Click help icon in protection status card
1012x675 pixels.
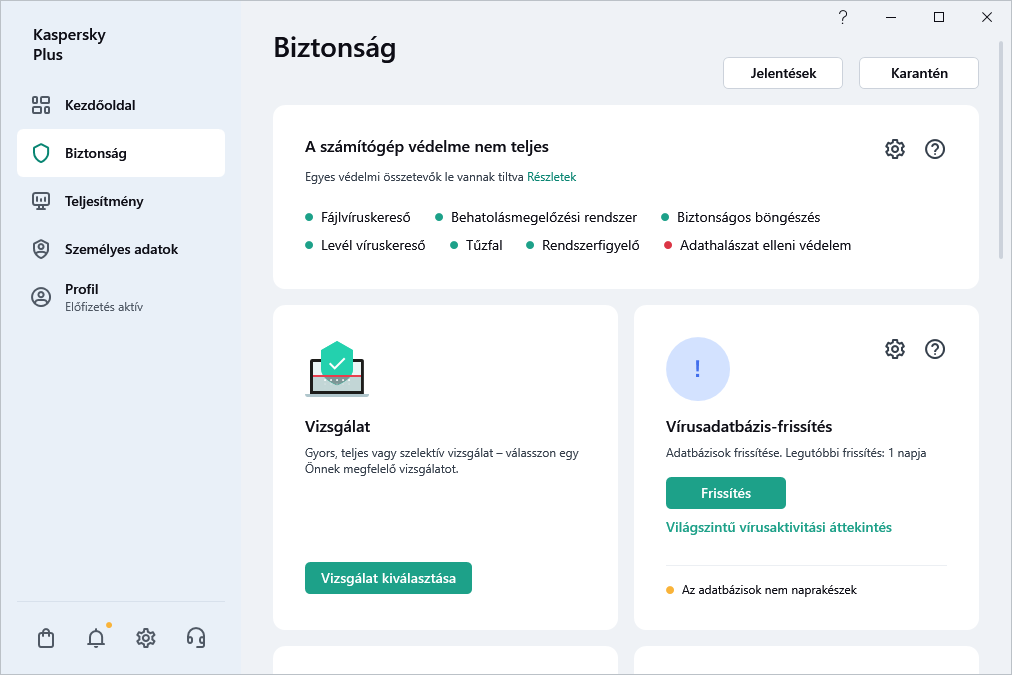coord(935,149)
